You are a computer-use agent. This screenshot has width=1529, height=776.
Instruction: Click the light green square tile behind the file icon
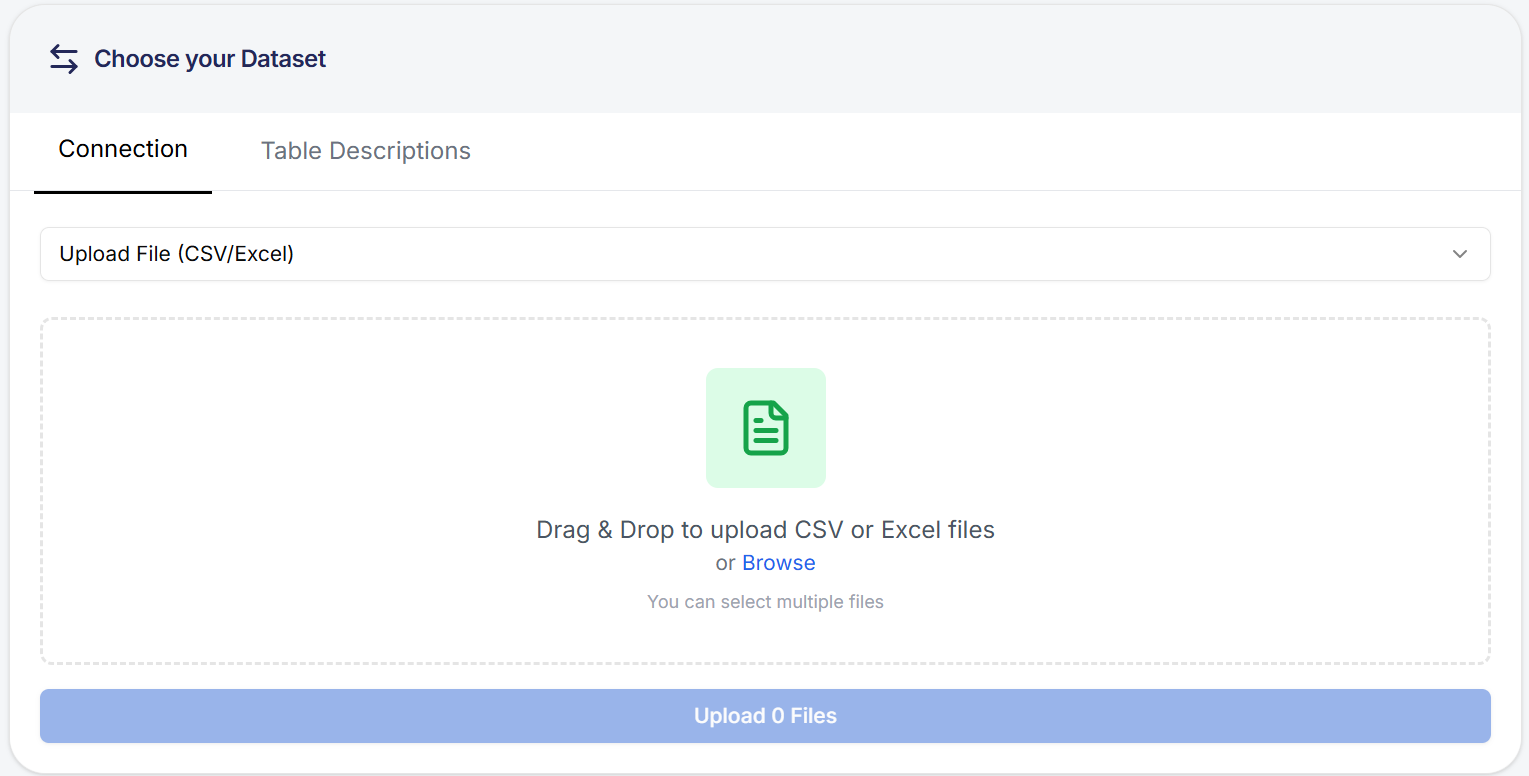click(766, 428)
